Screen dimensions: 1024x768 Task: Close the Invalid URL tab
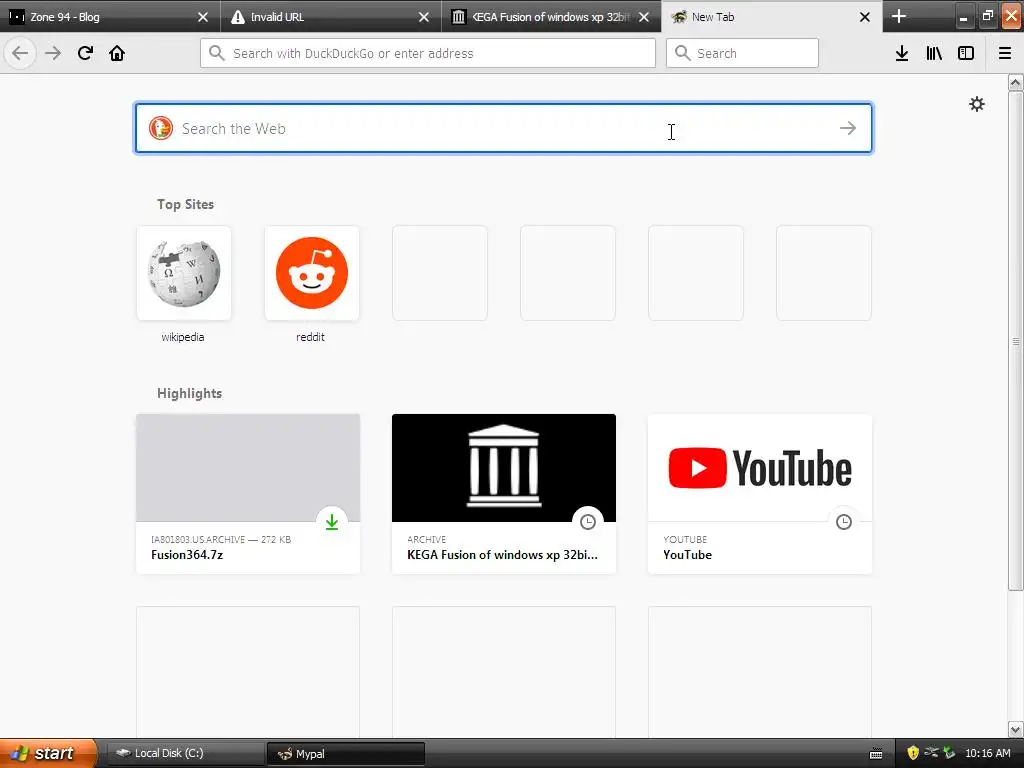pos(424,17)
